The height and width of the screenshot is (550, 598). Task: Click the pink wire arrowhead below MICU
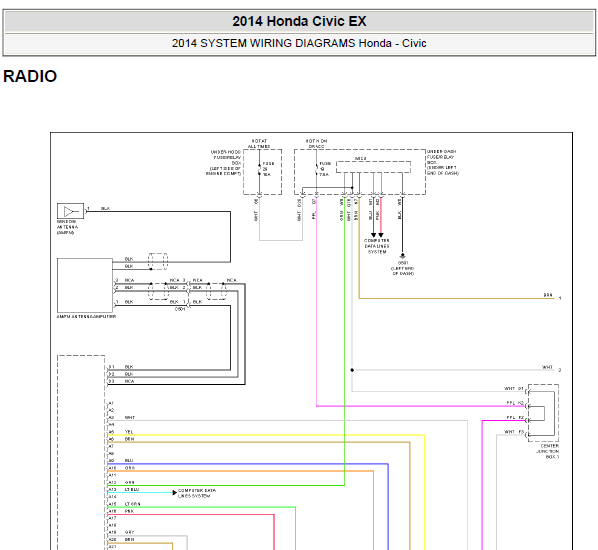381,235
